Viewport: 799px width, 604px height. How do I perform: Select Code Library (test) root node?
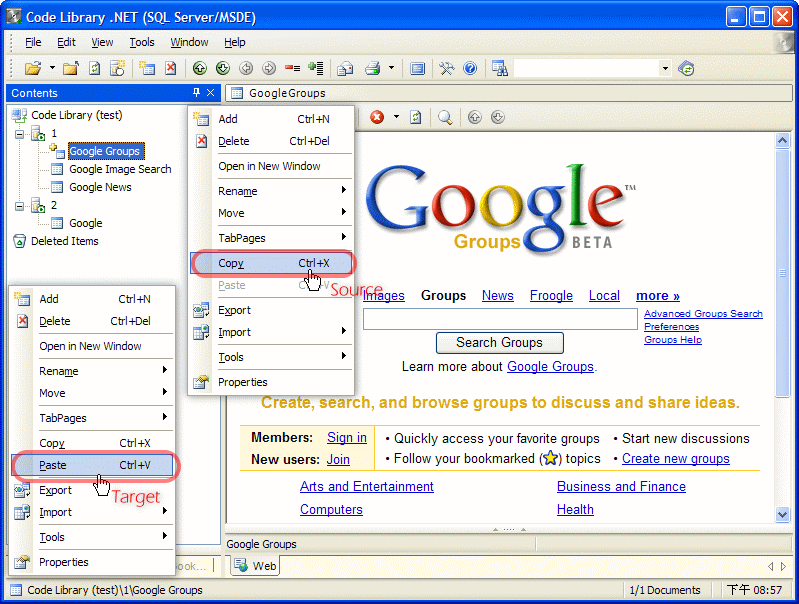[x=76, y=115]
